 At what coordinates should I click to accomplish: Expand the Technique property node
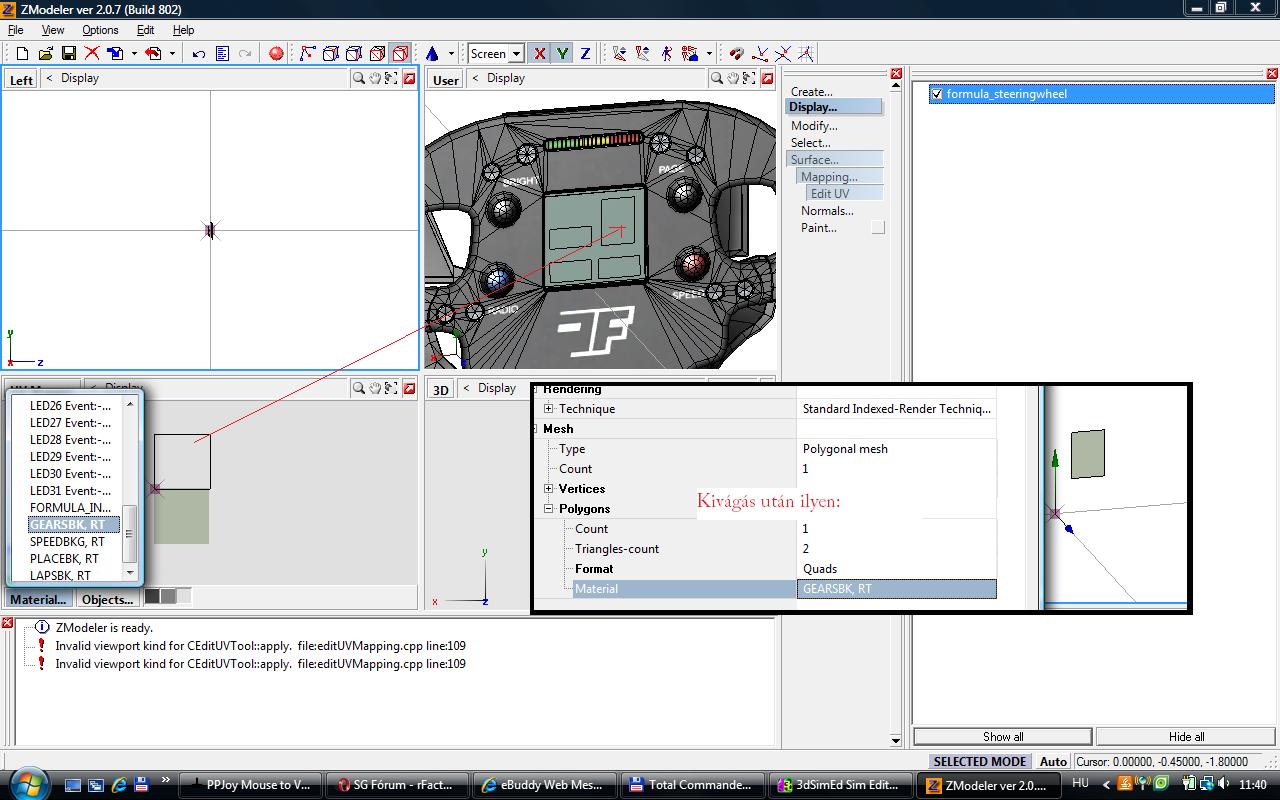point(549,409)
